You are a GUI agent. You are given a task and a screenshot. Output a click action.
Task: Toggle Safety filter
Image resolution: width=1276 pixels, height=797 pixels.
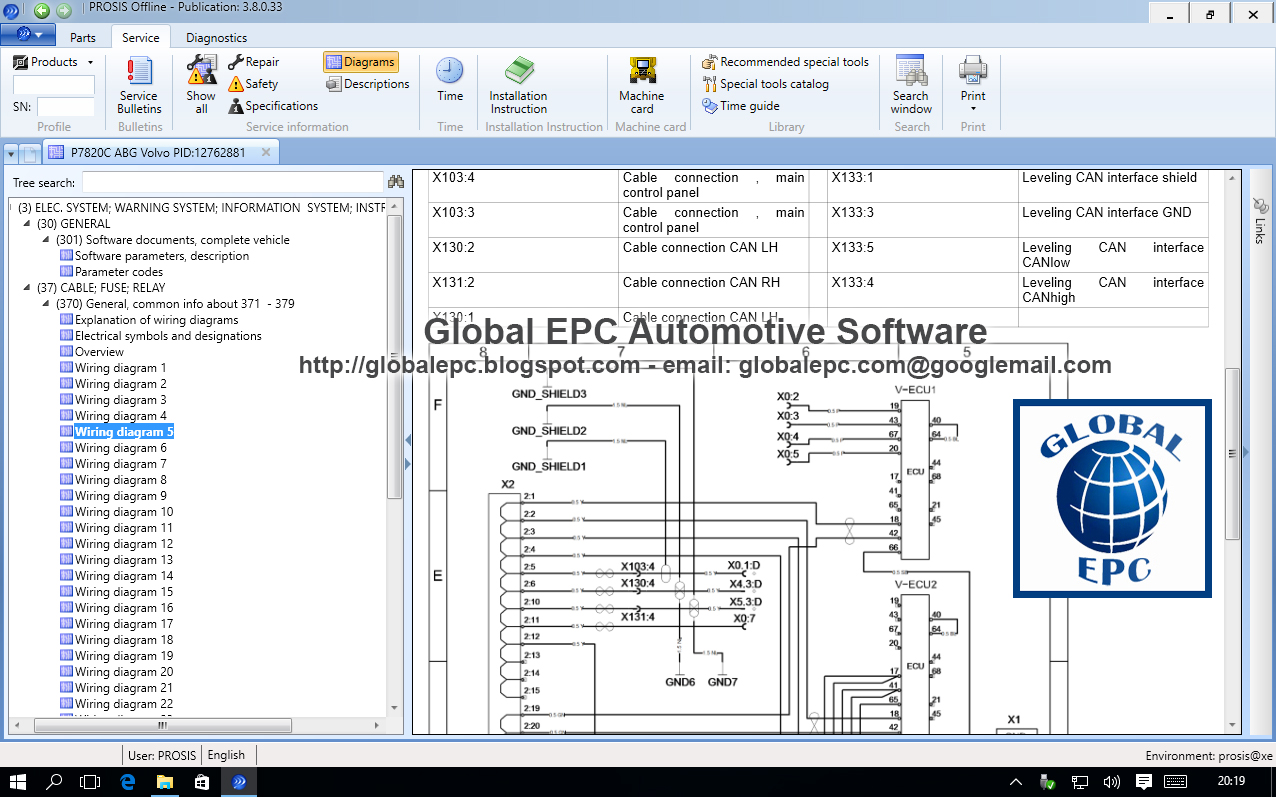pyautogui.click(x=253, y=84)
